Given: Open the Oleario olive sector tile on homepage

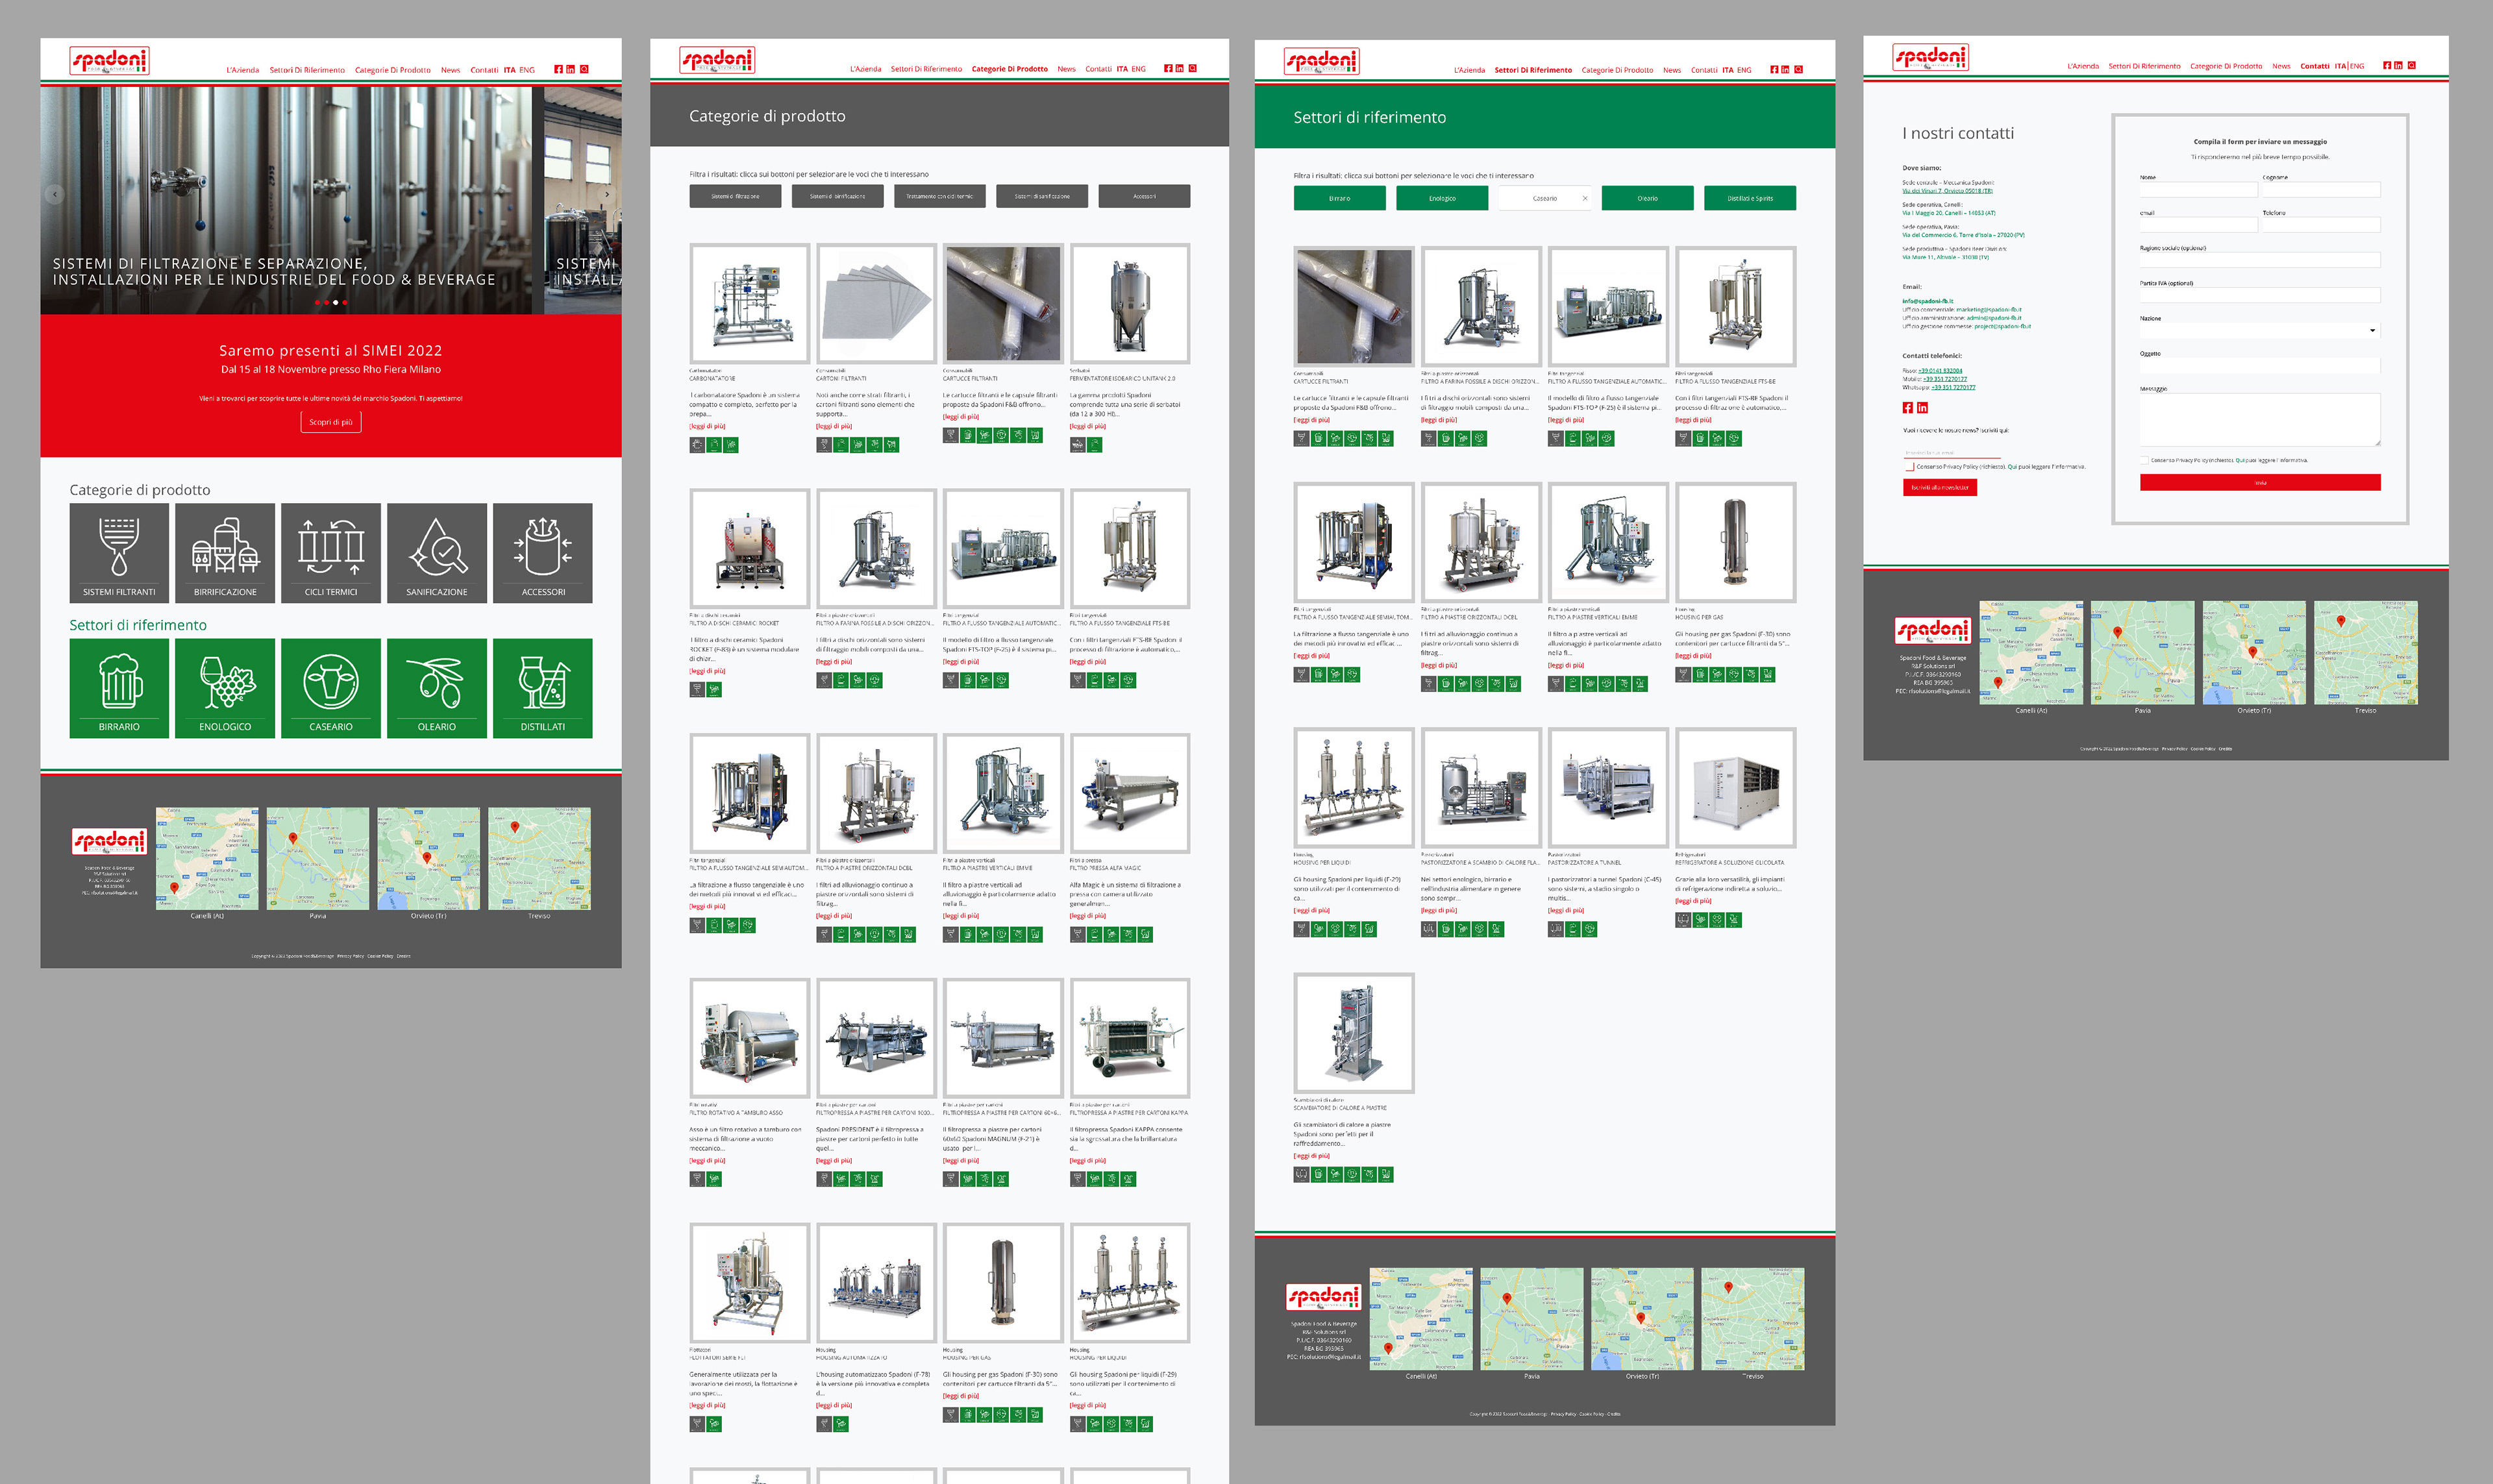Looking at the screenshot, I should click(x=437, y=688).
